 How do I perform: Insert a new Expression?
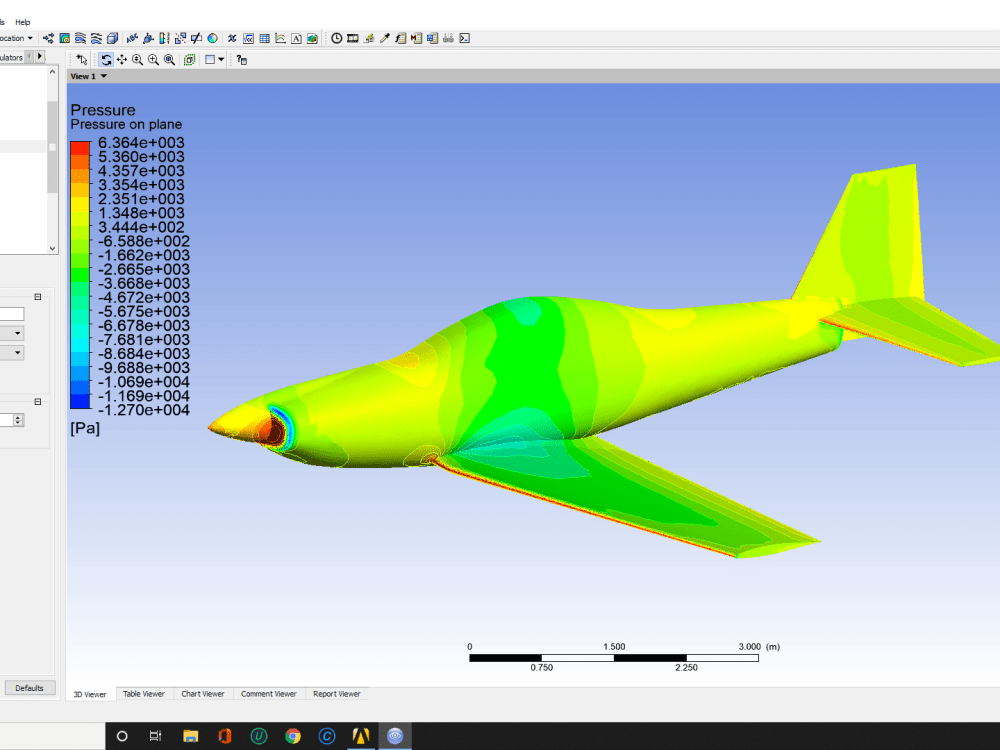tap(248, 38)
